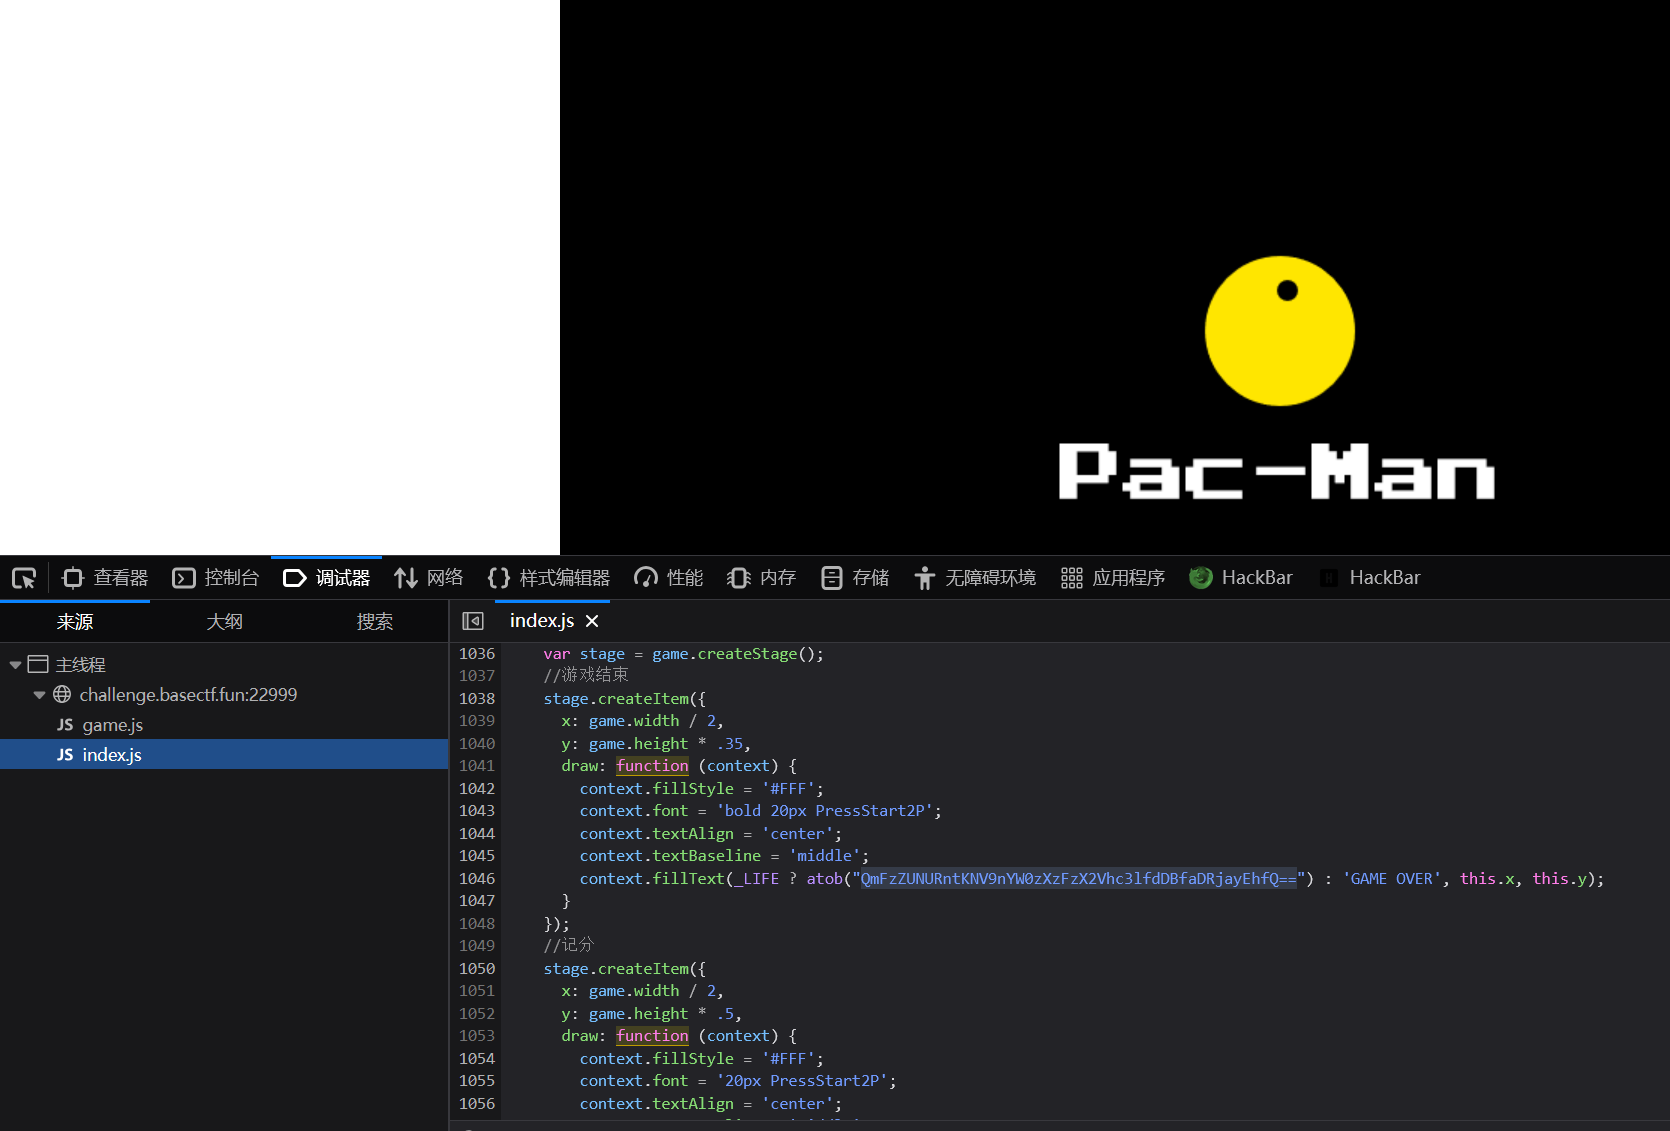The height and width of the screenshot is (1131, 1670).
Task: Collapse the challenge.basectf.fun:22999 node
Action: click(39, 695)
